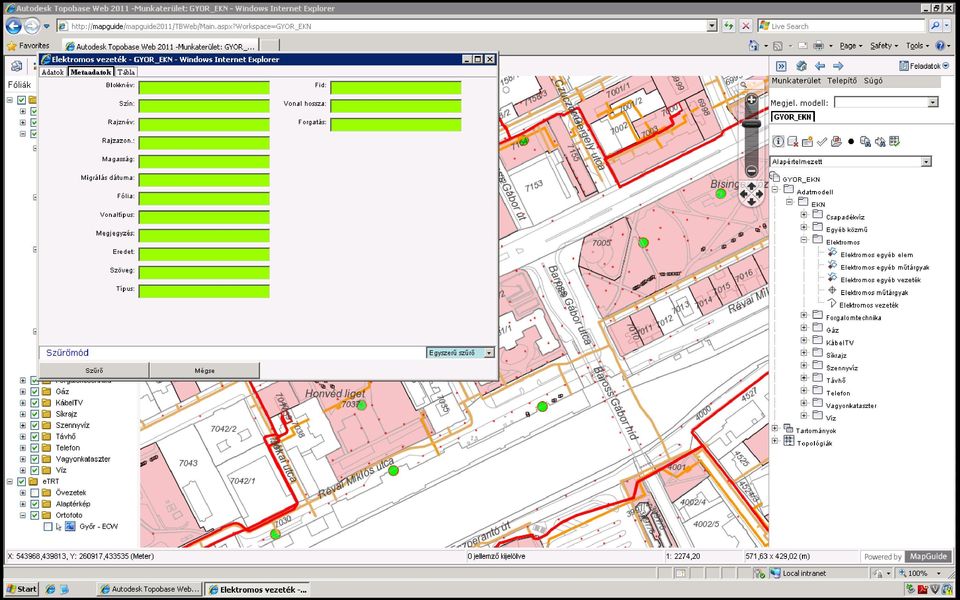Image resolution: width=960 pixels, height=600 pixels.
Task: Click the gray checkmark toolbar icon
Action: point(822,141)
